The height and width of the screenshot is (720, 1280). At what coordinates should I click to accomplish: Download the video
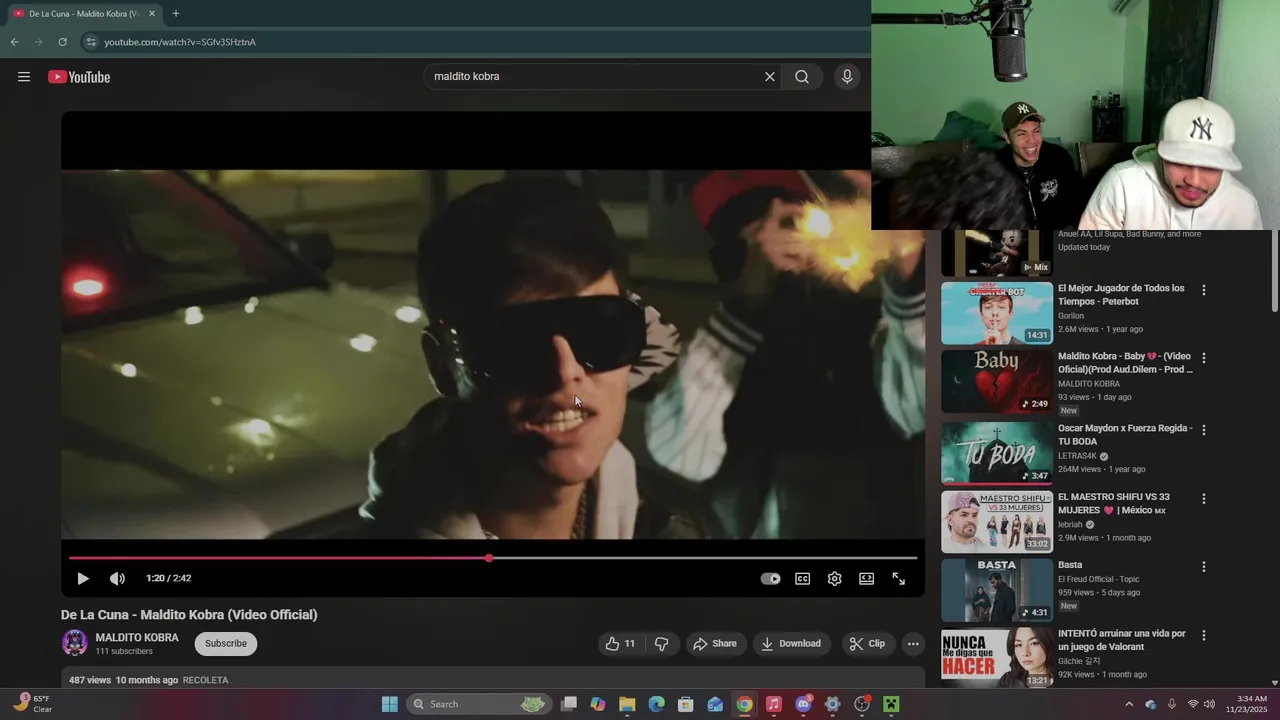[x=791, y=644]
